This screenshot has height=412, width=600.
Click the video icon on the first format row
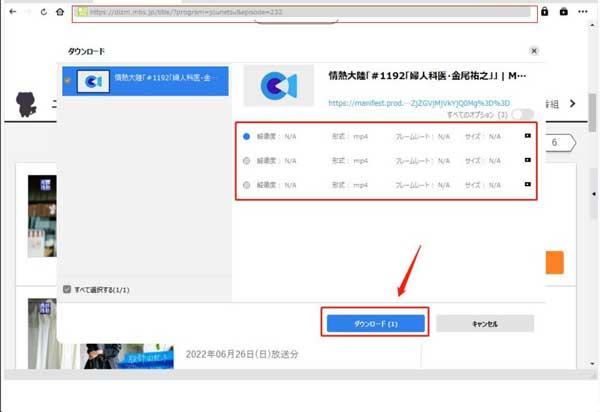(x=528, y=135)
